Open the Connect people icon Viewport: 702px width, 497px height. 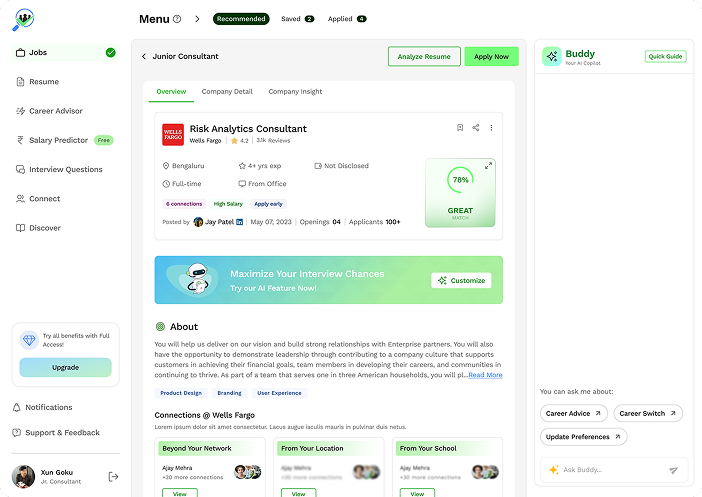pos(20,198)
